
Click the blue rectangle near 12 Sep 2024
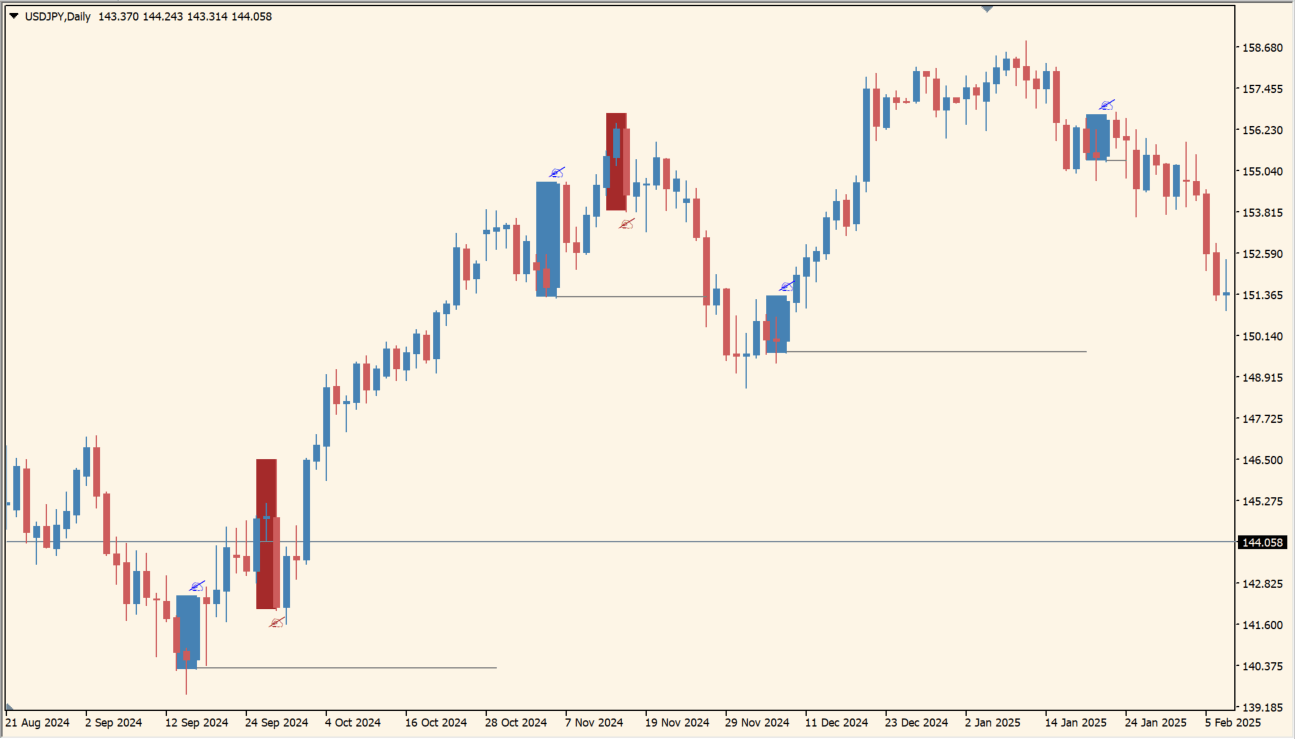(x=188, y=632)
